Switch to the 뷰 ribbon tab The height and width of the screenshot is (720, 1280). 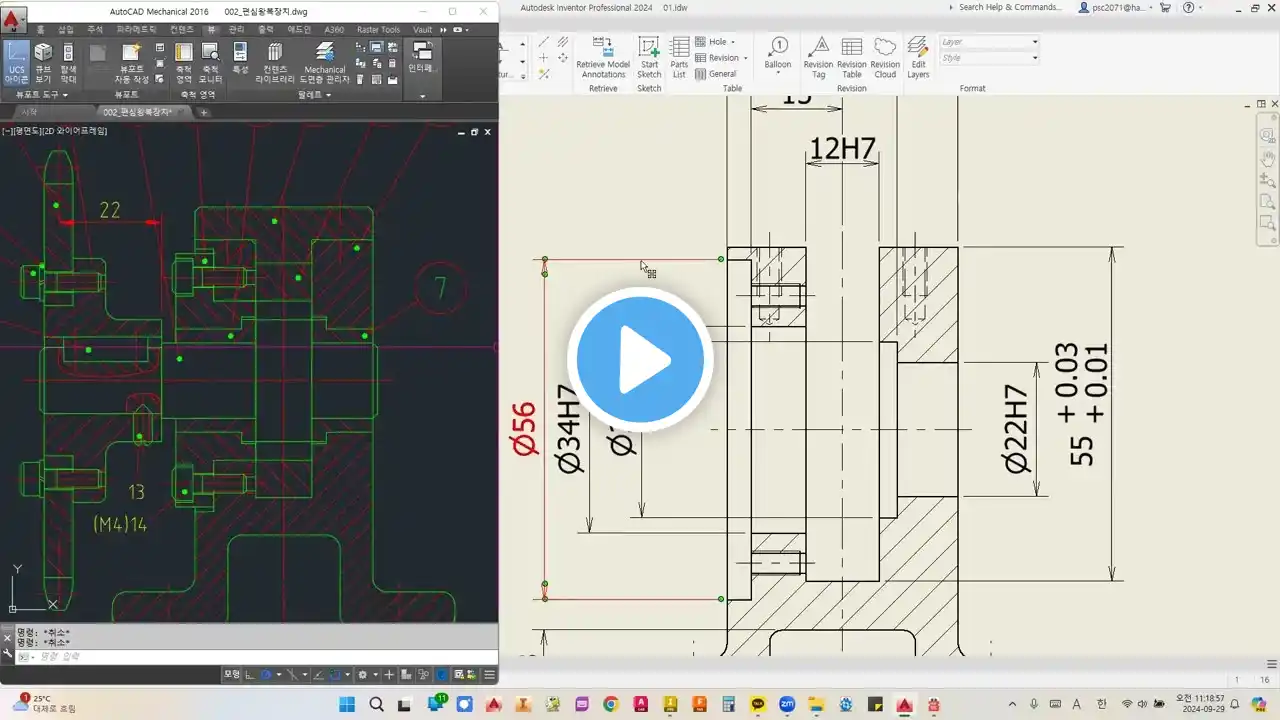click(211, 30)
